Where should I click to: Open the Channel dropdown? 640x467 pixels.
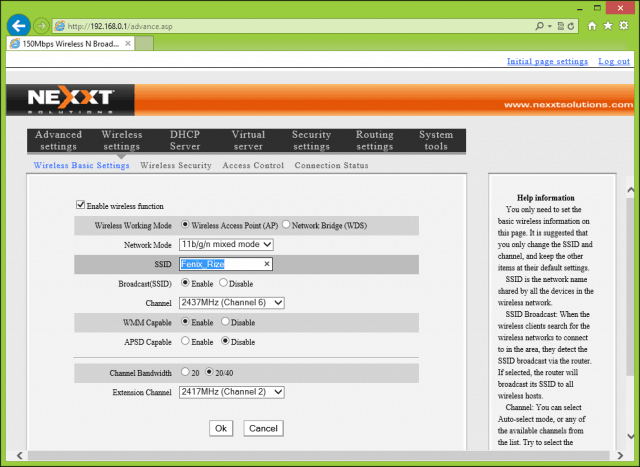231,303
